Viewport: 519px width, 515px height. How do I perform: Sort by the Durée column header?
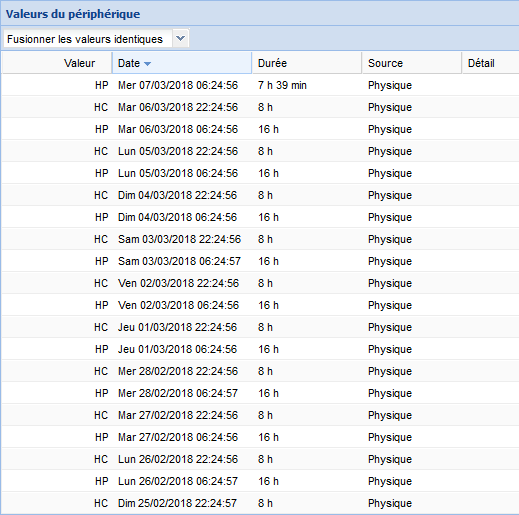(x=307, y=63)
